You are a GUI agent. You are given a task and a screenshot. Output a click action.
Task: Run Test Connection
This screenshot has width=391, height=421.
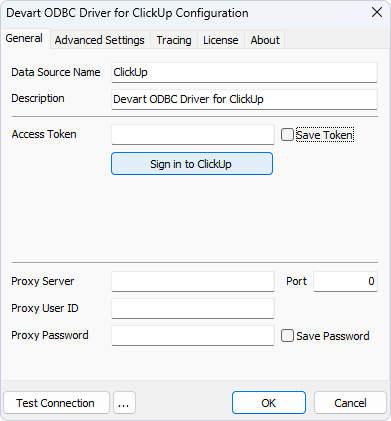point(56,403)
